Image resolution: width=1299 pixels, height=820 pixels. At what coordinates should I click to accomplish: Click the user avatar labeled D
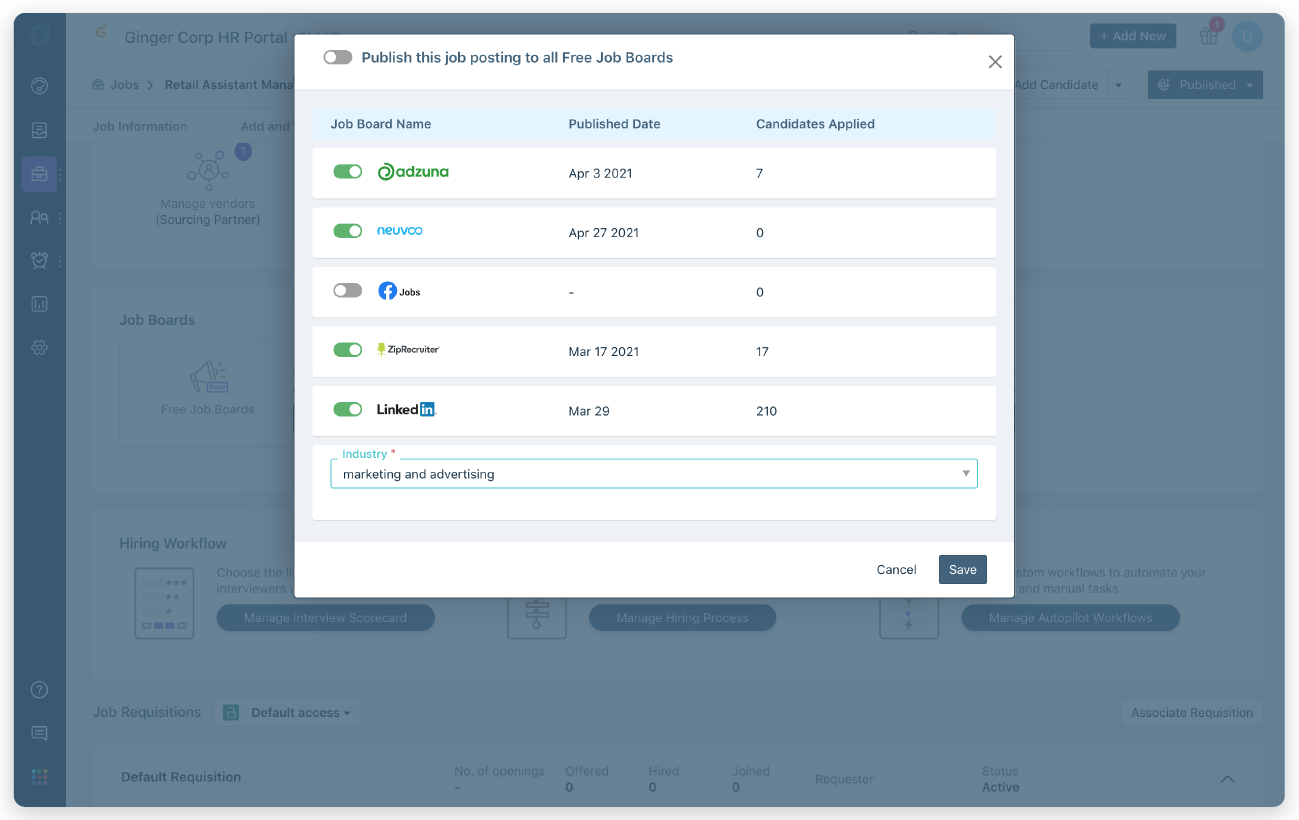(1247, 36)
